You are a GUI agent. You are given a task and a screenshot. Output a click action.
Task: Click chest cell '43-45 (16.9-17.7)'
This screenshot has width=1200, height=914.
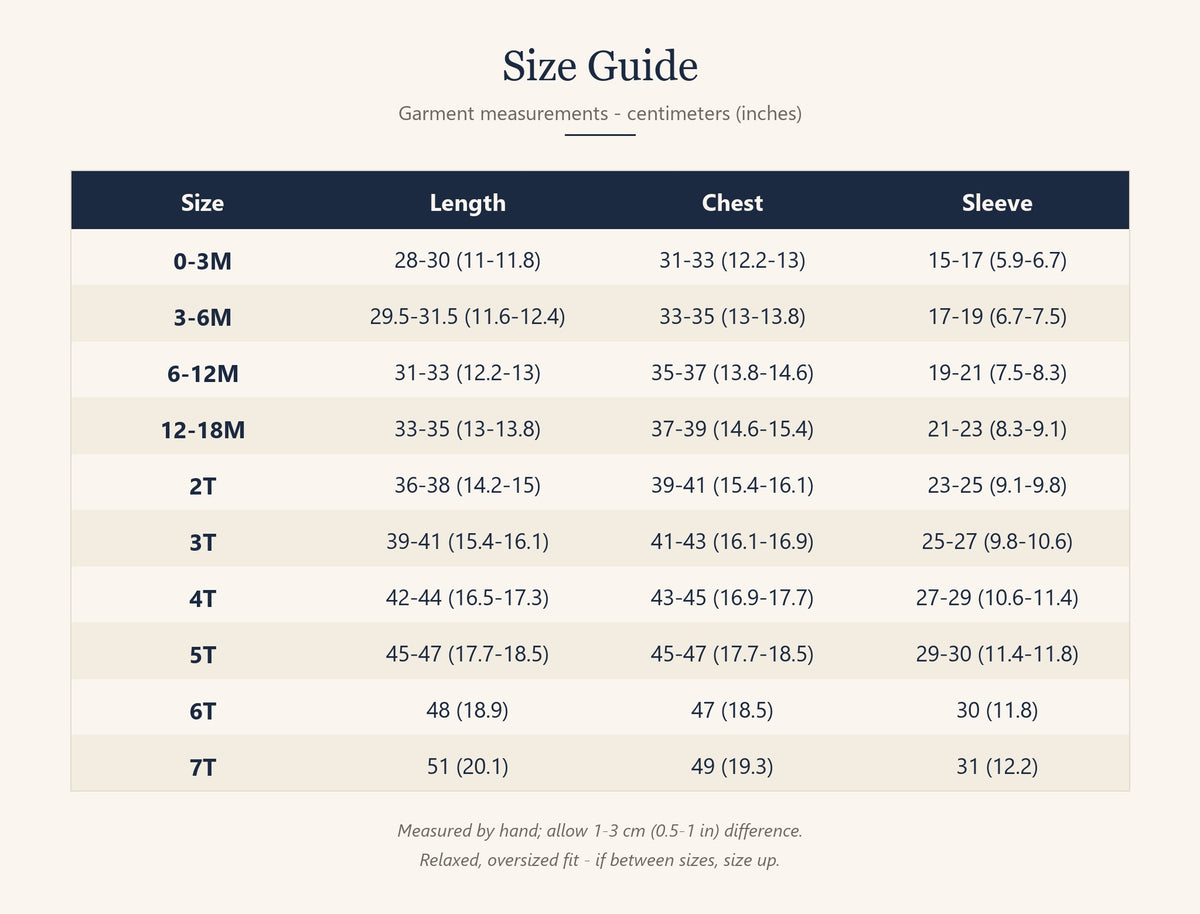732,598
